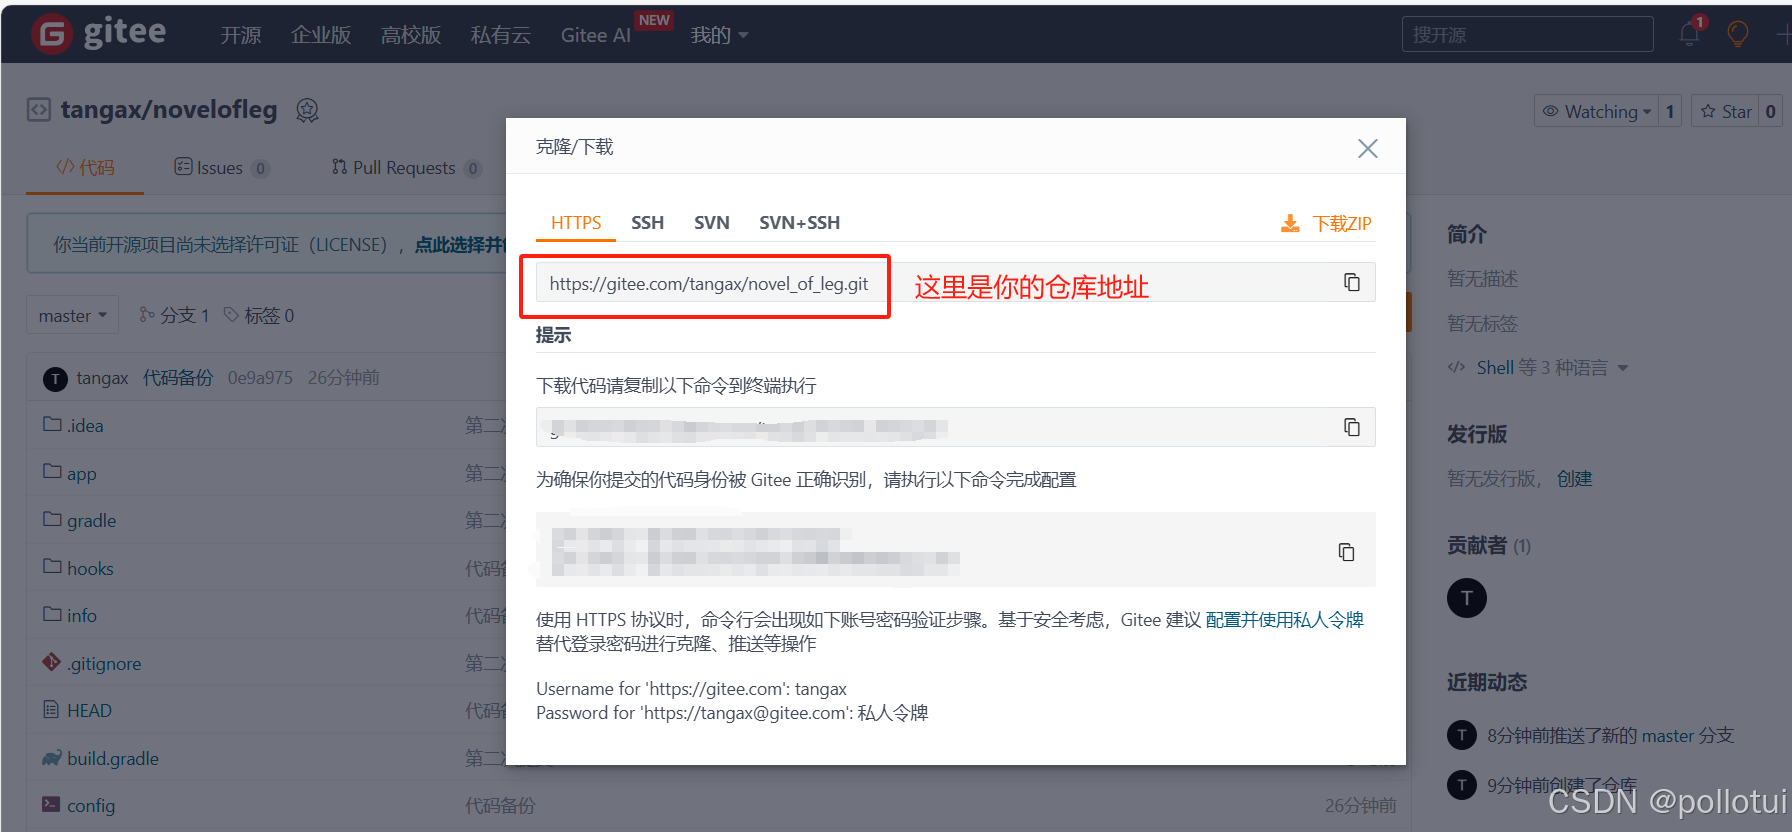
Task: Open the tangax/novelofleg repository title
Action: point(169,109)
